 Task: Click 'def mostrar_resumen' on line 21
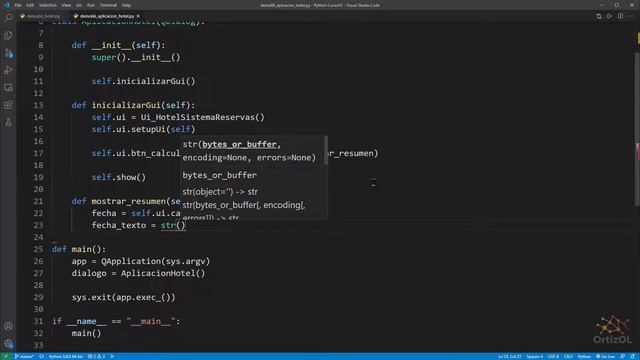click(x=120, y=201)
